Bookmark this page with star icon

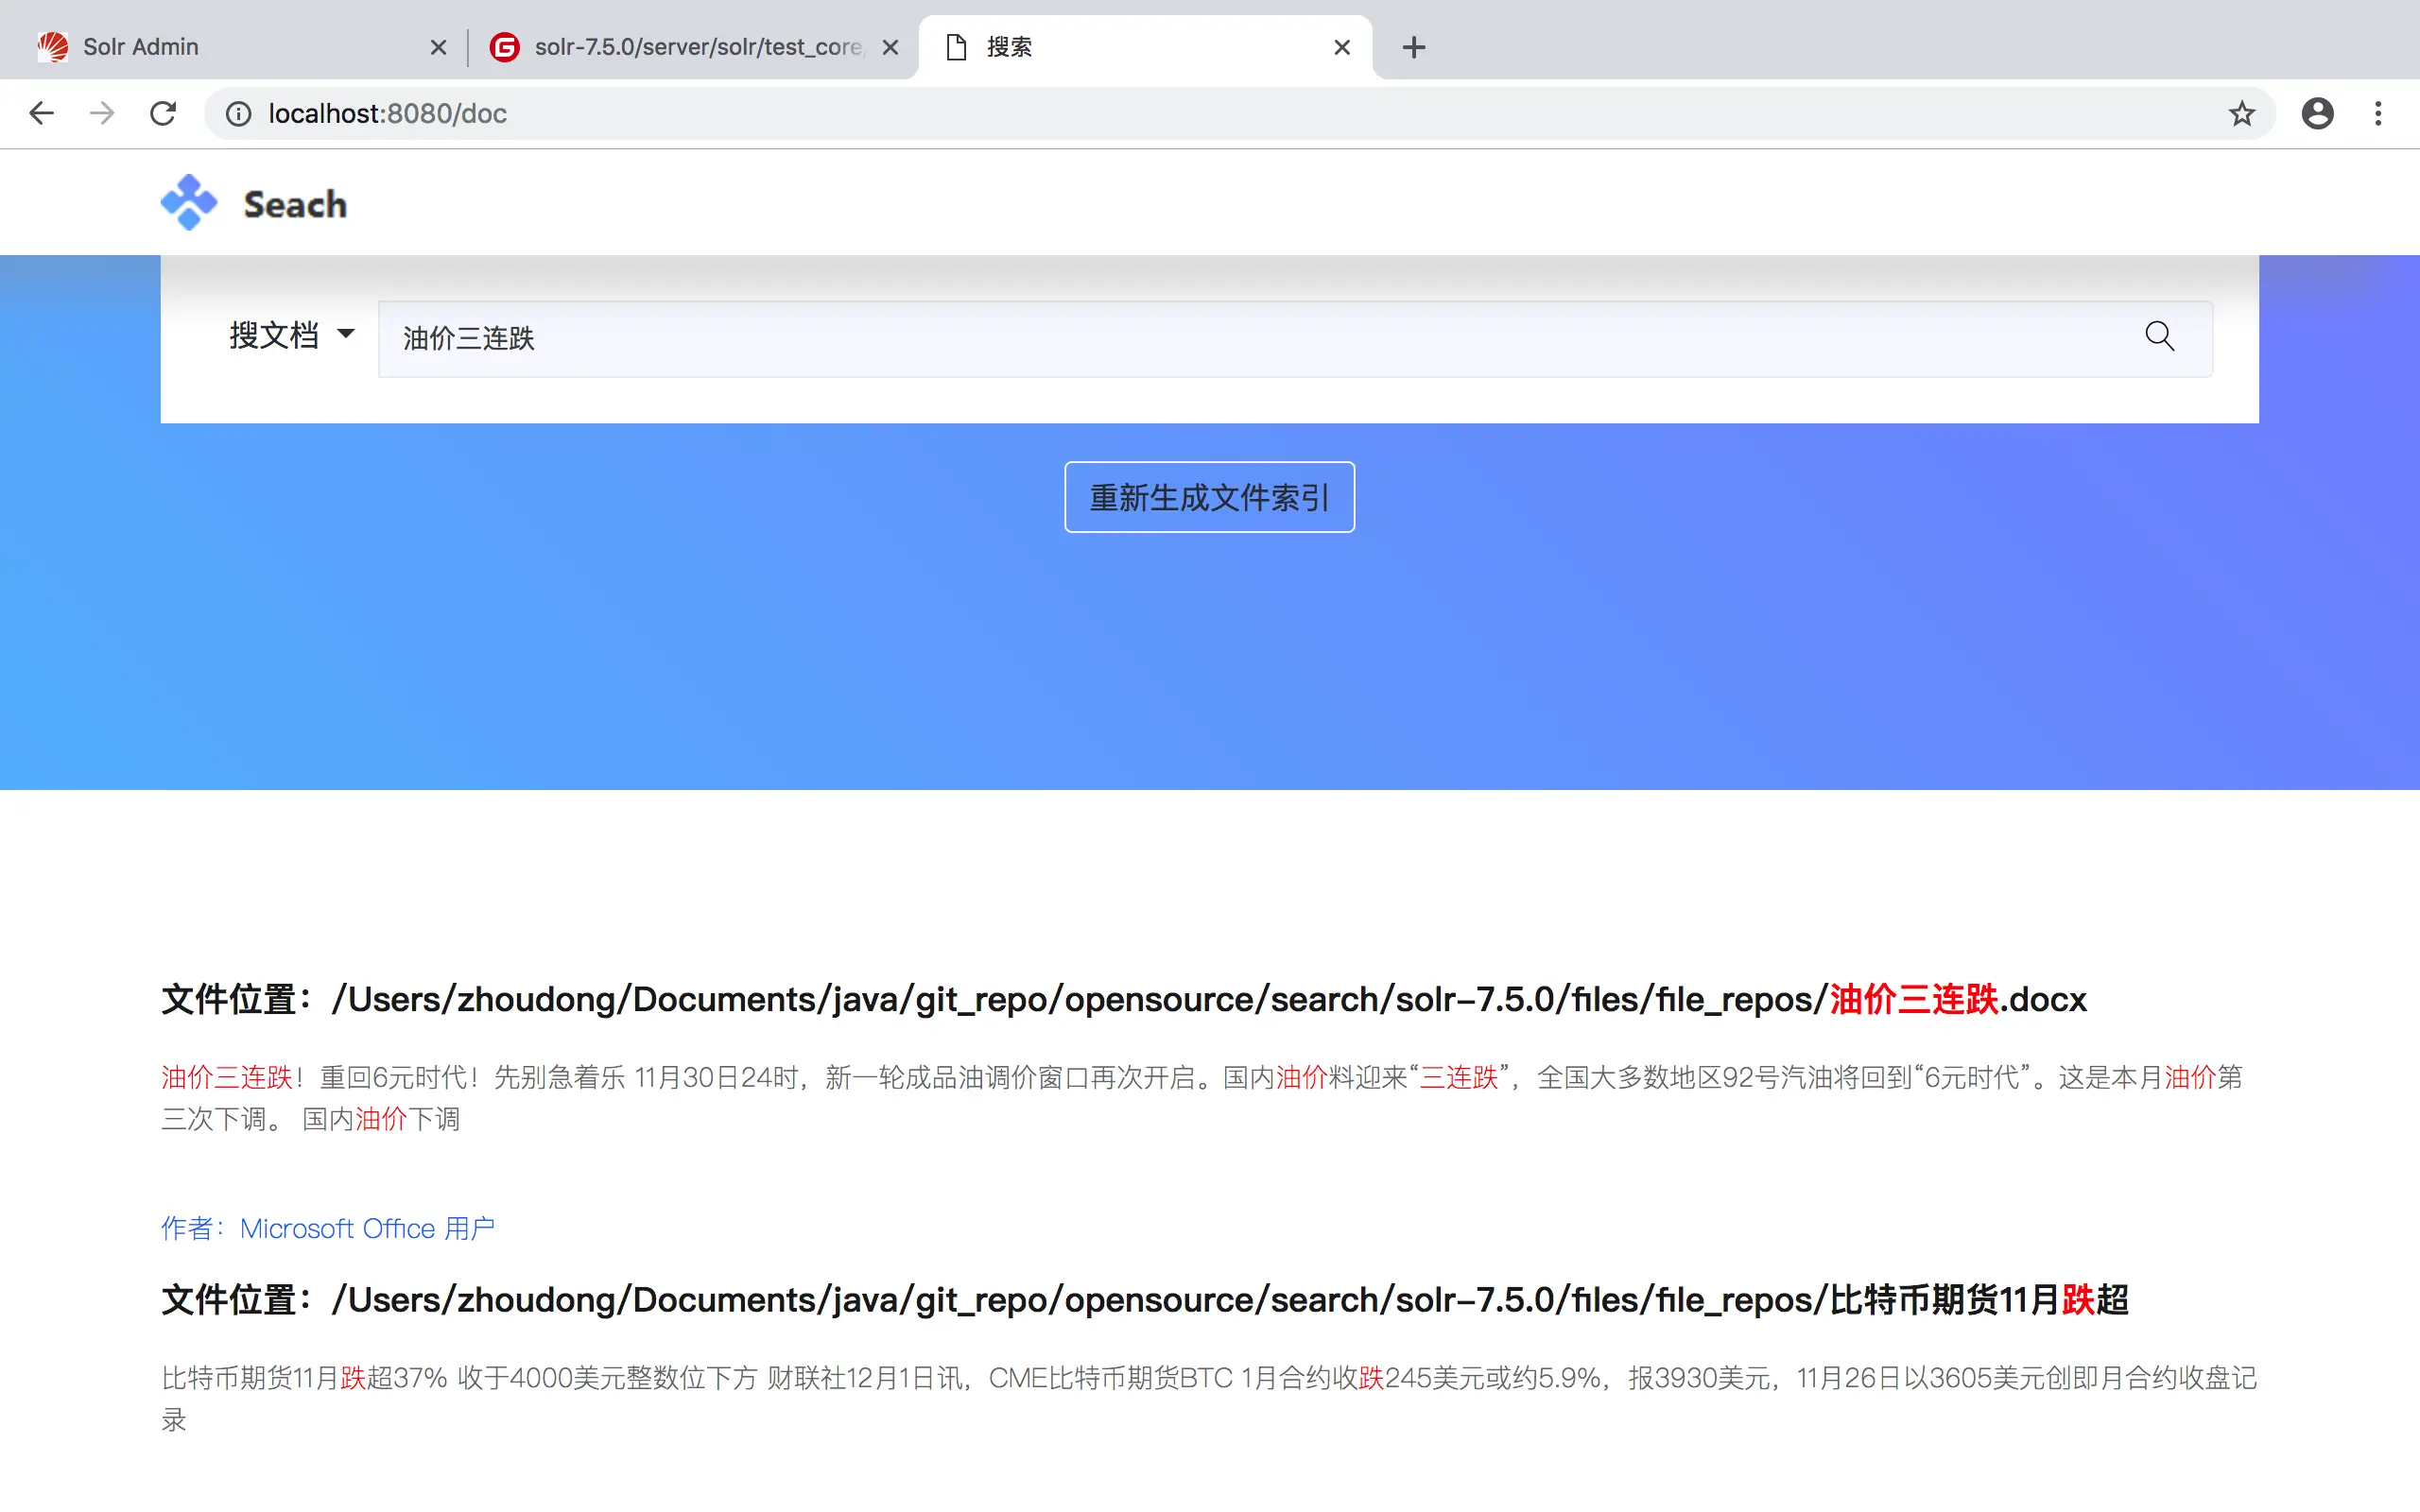coord(2241,114)
